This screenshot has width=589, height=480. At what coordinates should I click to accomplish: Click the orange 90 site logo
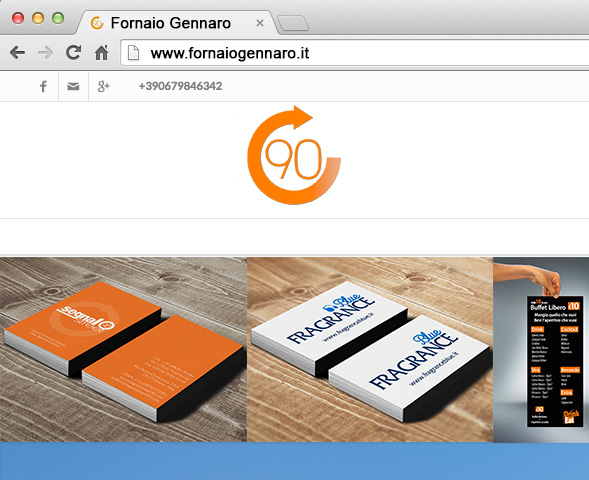[294, 155]
